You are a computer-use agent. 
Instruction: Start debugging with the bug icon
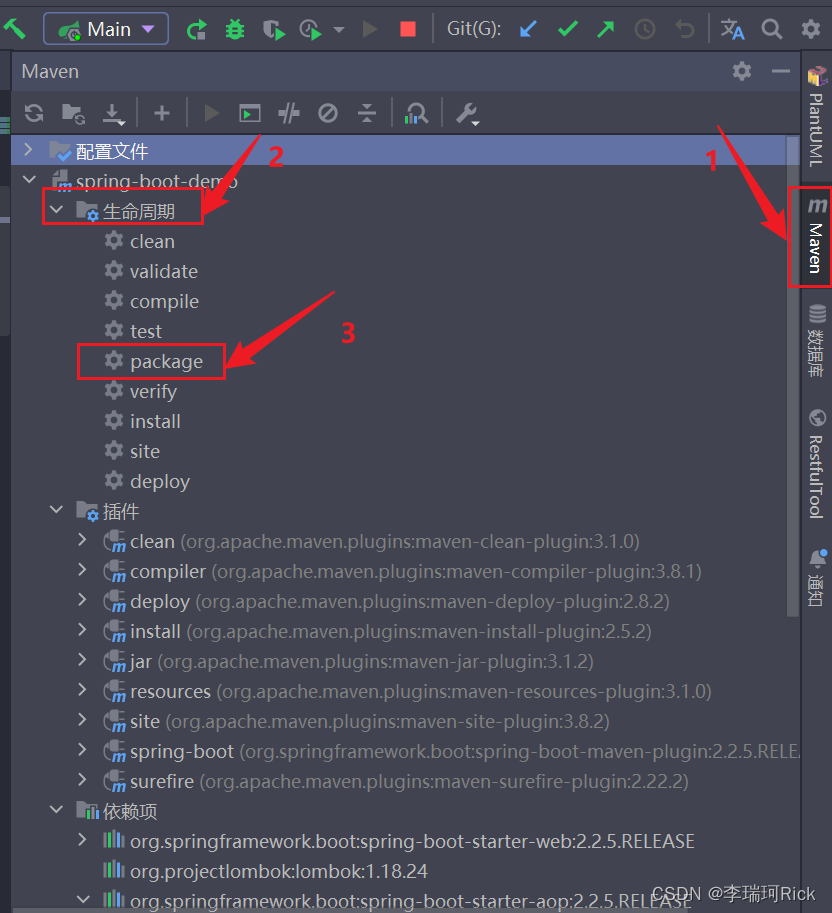point(235,29)
